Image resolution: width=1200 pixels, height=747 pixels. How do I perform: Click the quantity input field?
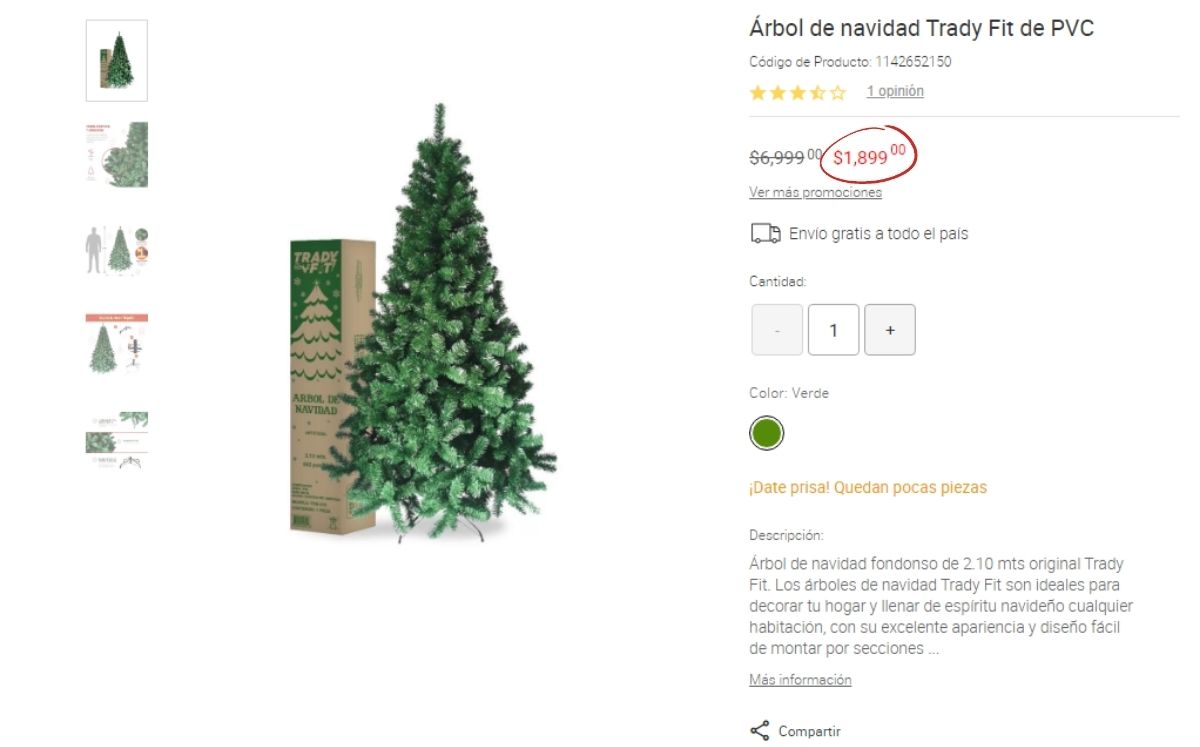click(834, 330)
